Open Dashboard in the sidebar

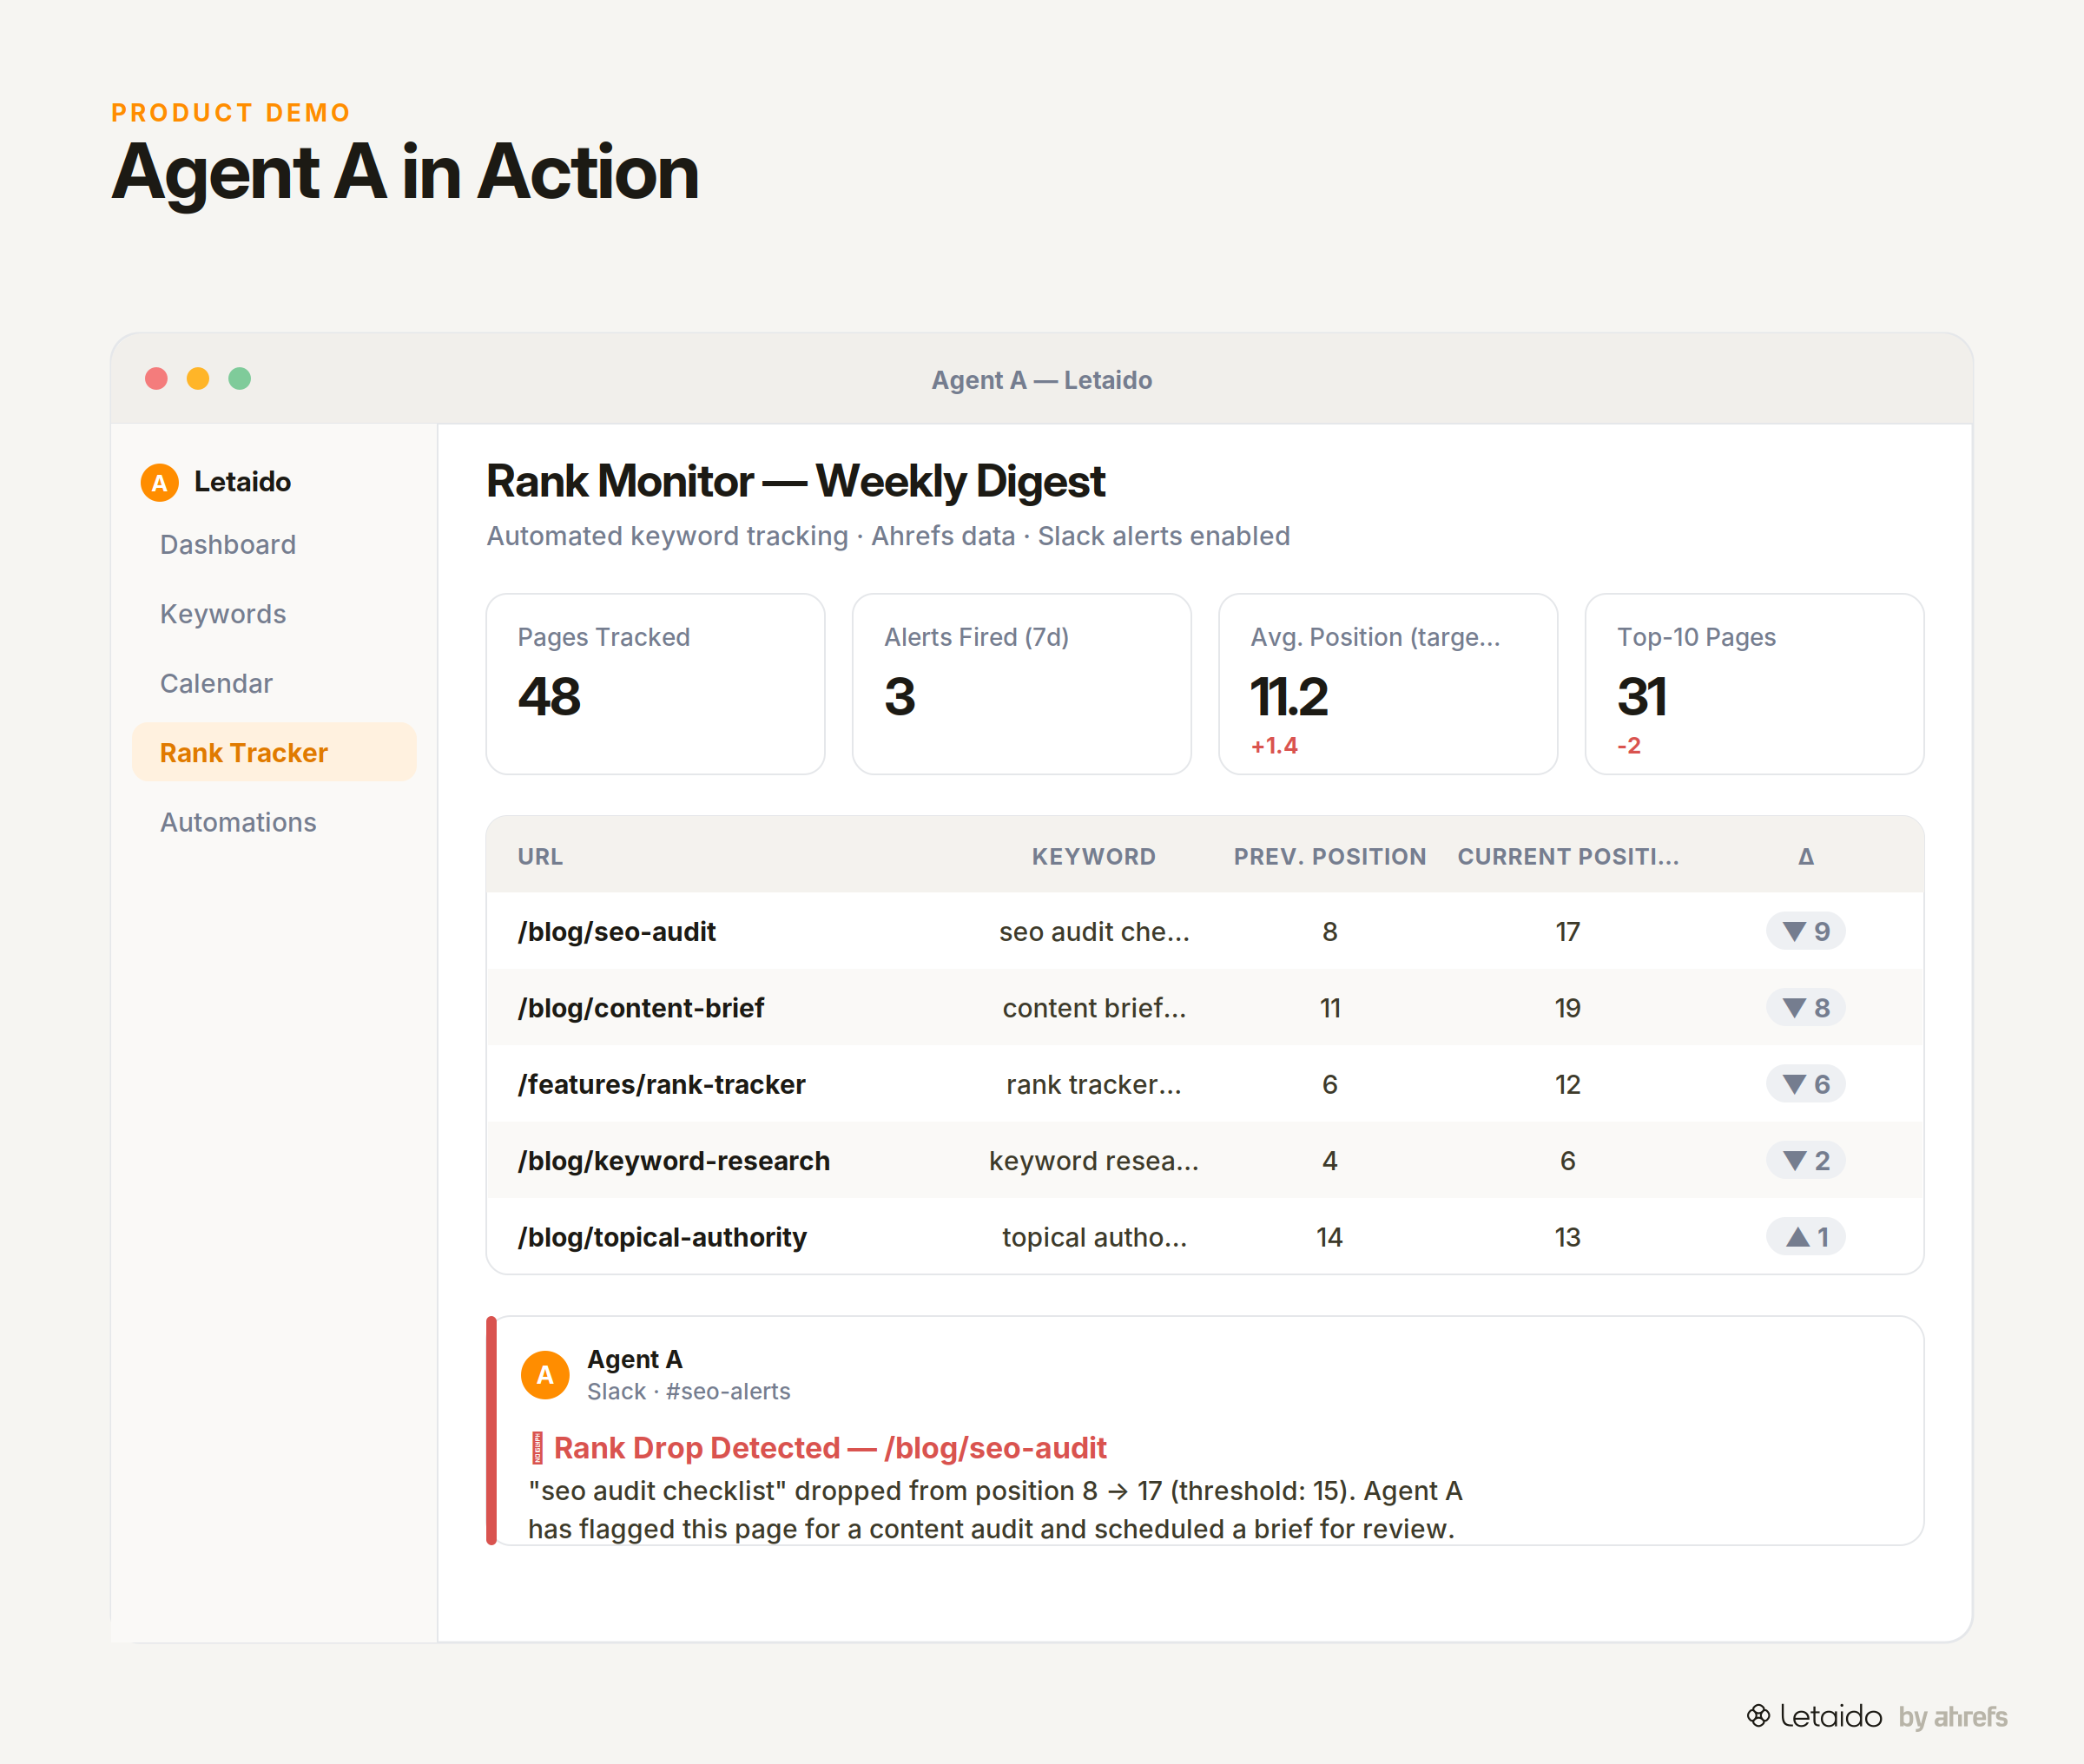click(274, 544)
